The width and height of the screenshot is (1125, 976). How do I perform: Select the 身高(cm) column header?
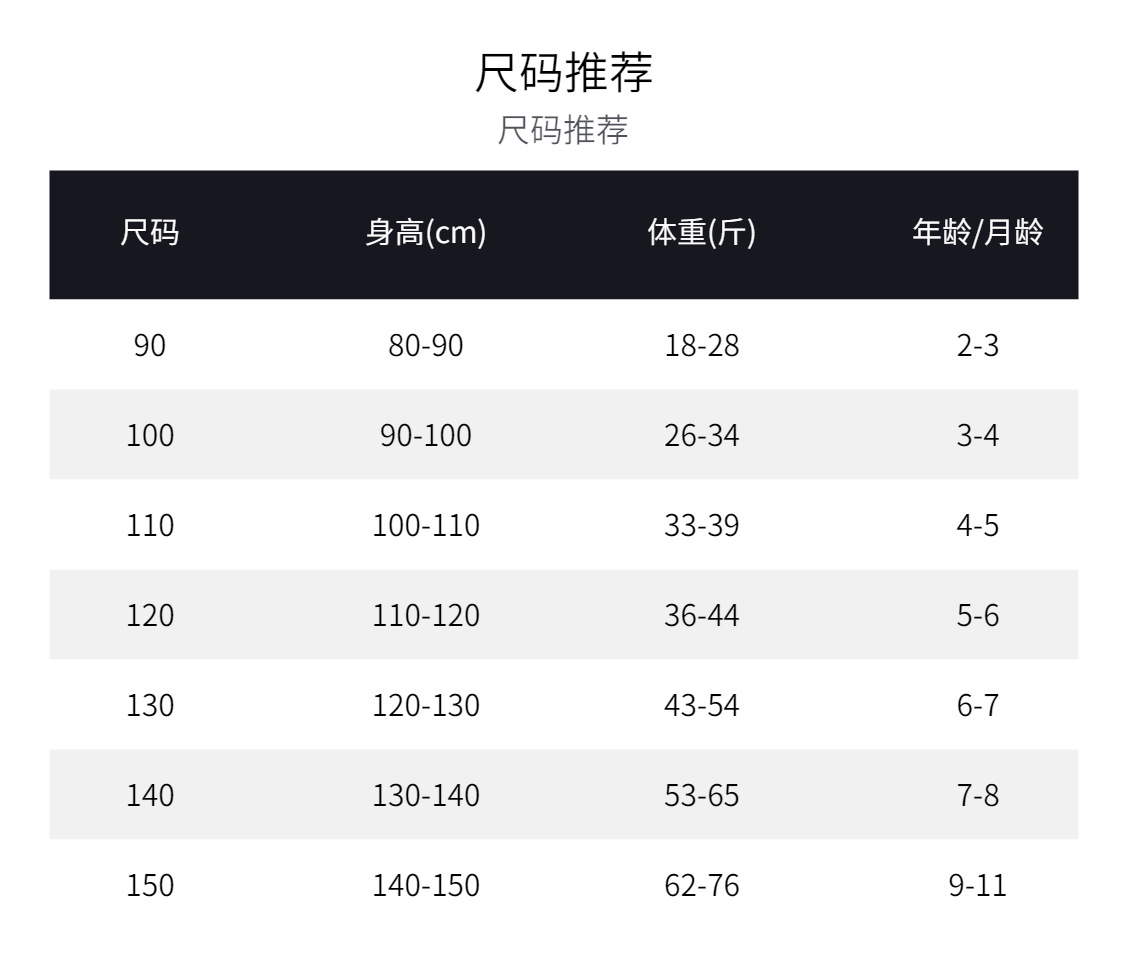(x=426, y=233)
